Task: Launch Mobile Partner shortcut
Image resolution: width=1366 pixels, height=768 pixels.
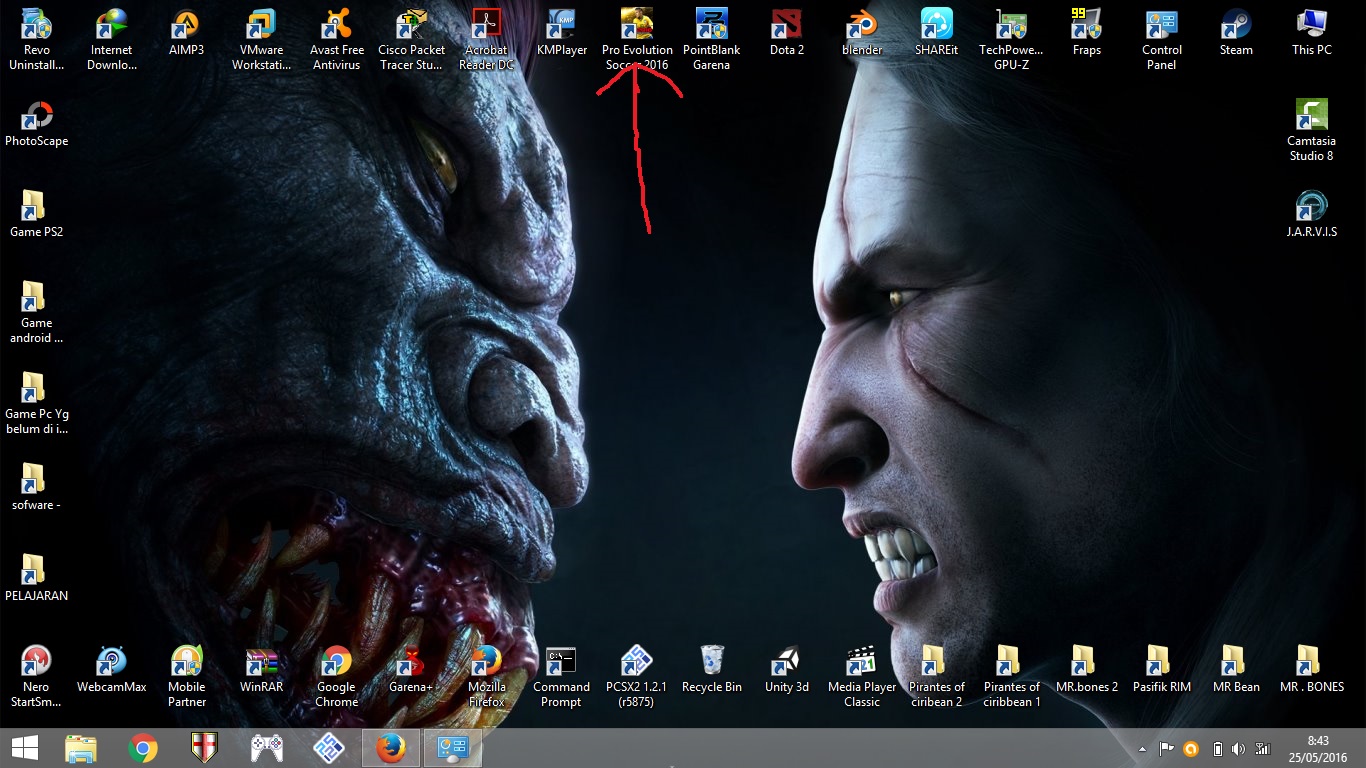Action: (186, 677)
